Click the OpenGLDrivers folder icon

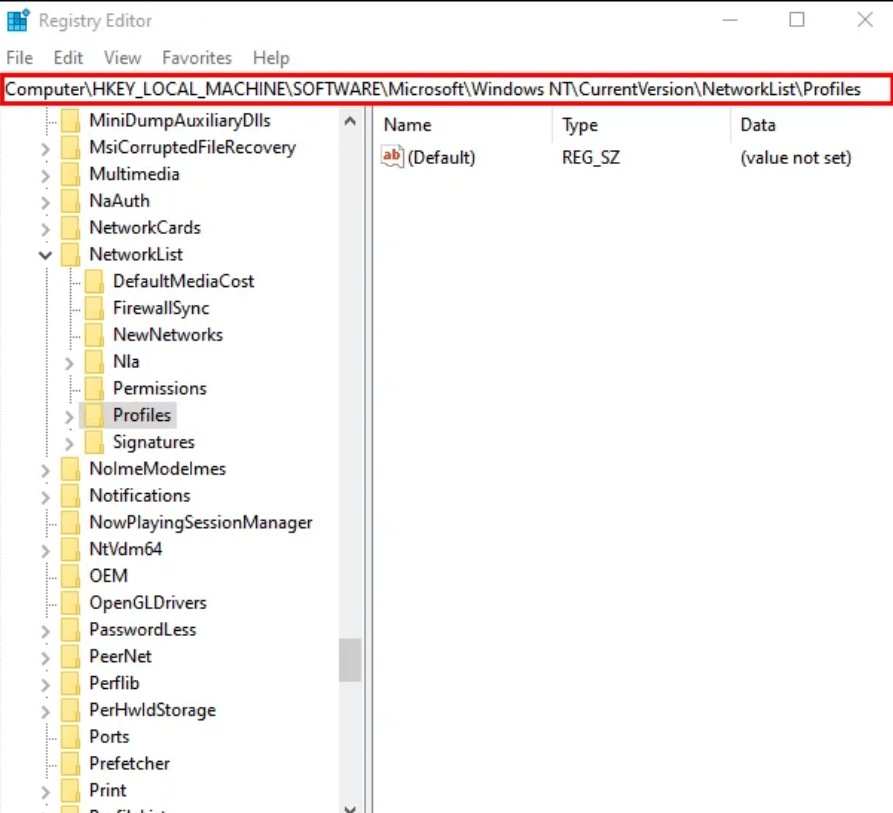(70, 603)
